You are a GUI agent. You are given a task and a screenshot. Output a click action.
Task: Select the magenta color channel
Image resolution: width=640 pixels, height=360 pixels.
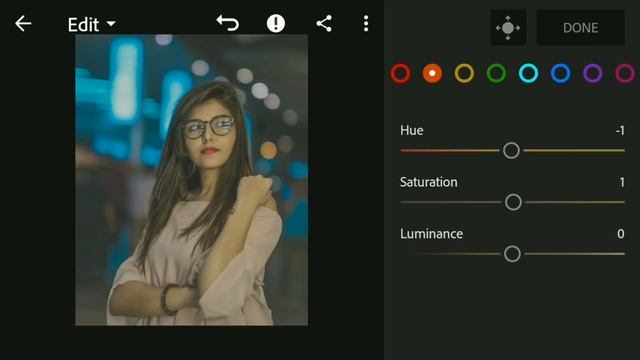pos(625,73)
